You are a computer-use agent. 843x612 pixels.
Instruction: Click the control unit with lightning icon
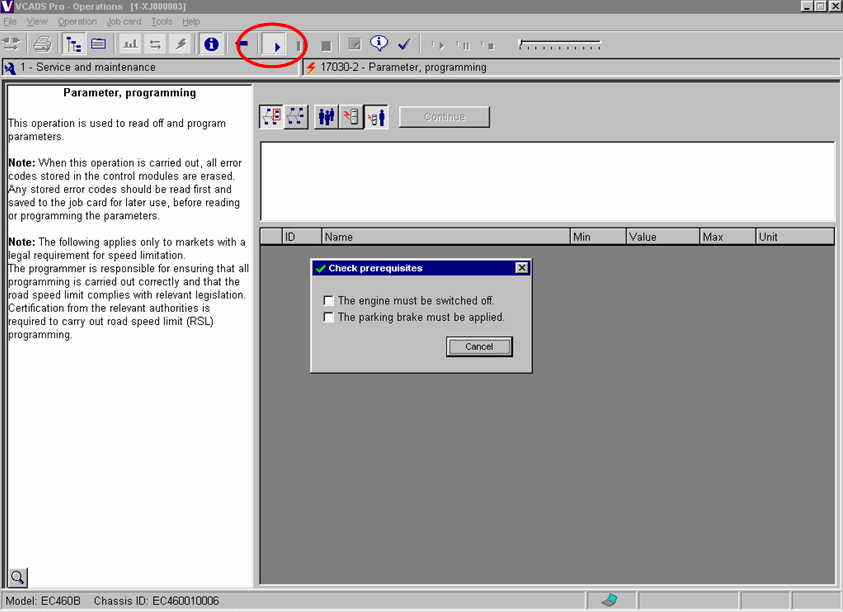tap(351, 117)
